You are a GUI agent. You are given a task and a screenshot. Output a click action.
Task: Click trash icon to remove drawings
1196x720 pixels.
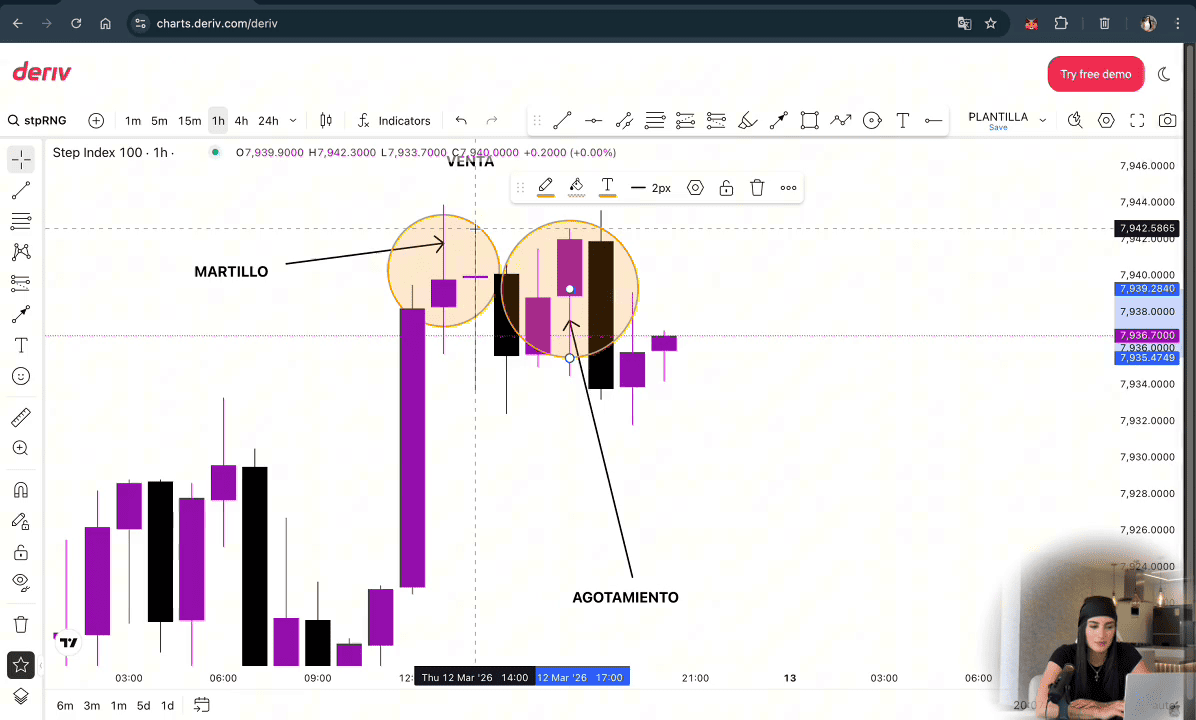[20, 624]
